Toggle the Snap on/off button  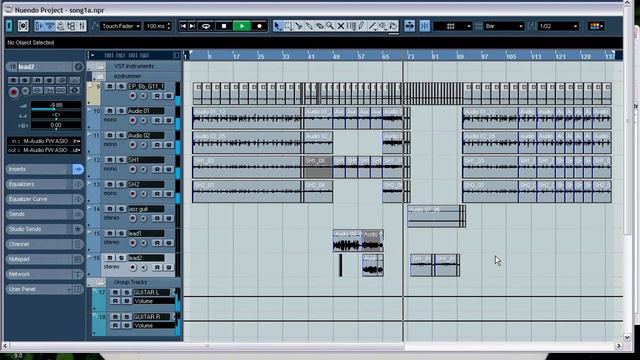pyautogui.click(x=424, y=26)
